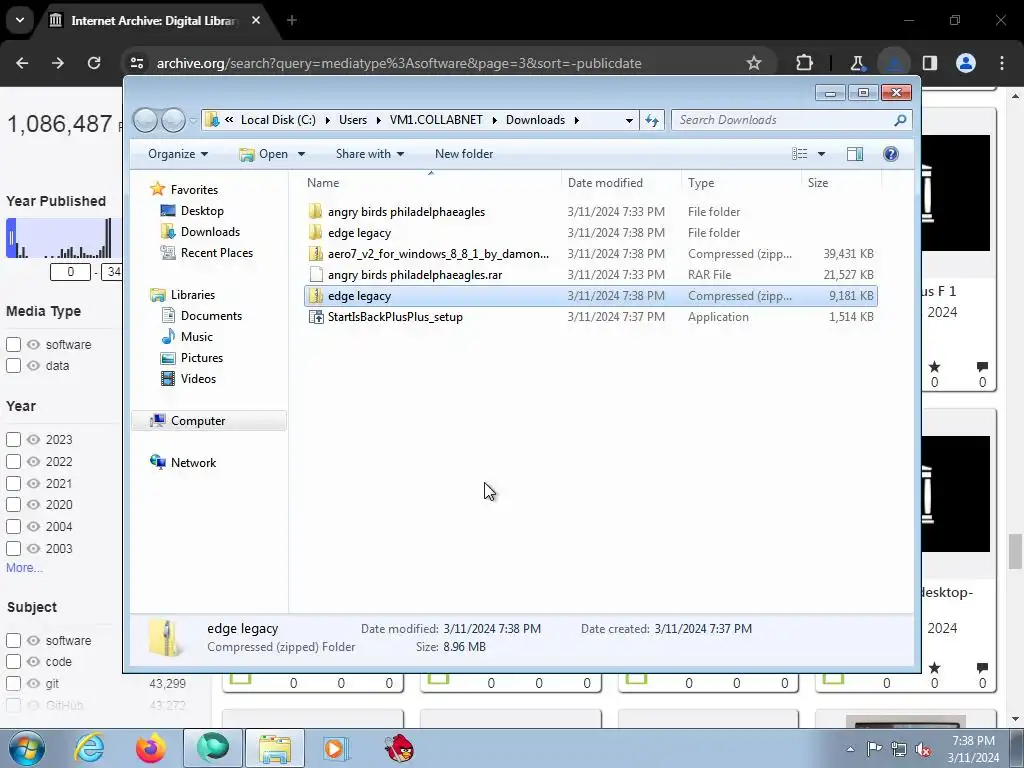Open Chrome profile avatar

(x=965, y=63)
